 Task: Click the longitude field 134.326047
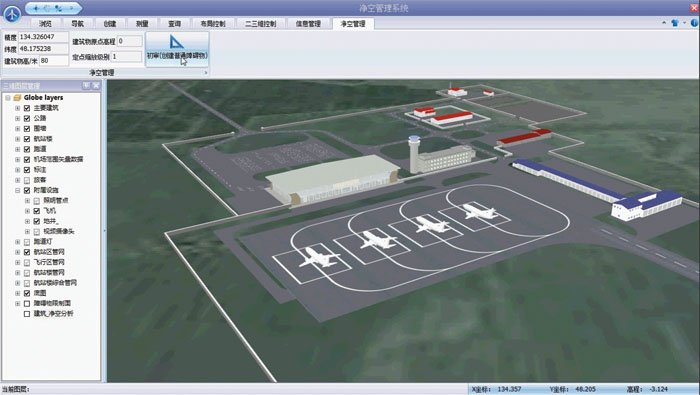pos(43,37)
